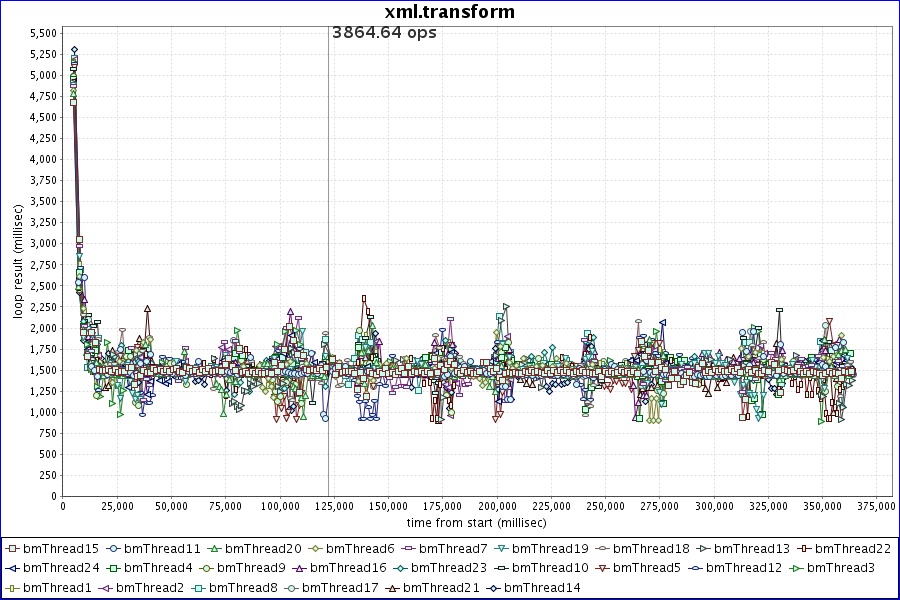Image resolution: width=900 pixels, height=600 pixels.
Task: Click the xml.transform chart title
Action: (x=450, y=12)
